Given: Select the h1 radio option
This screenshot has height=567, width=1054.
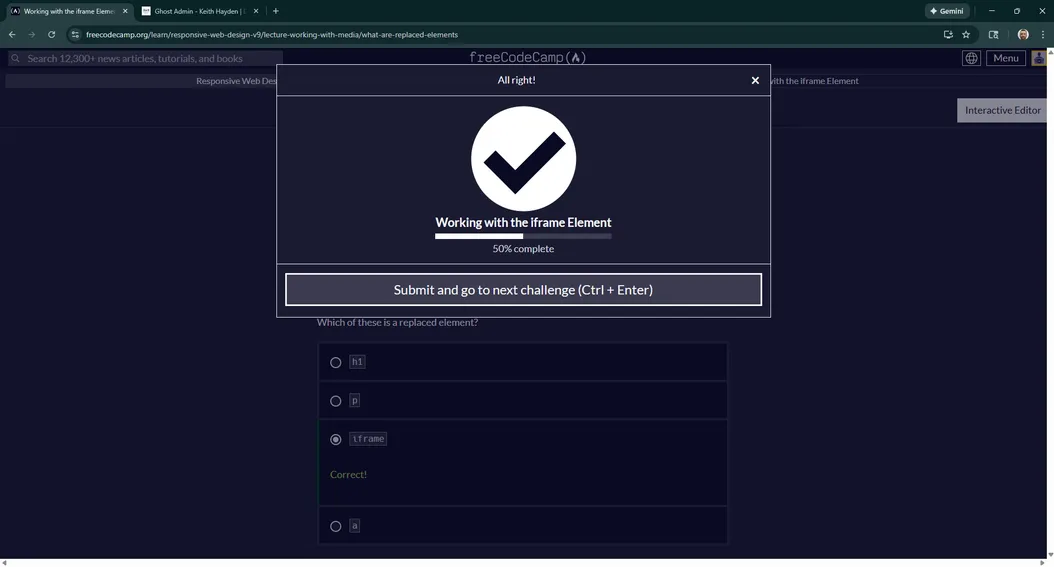Looking at the screenshot, I should 336,362.
